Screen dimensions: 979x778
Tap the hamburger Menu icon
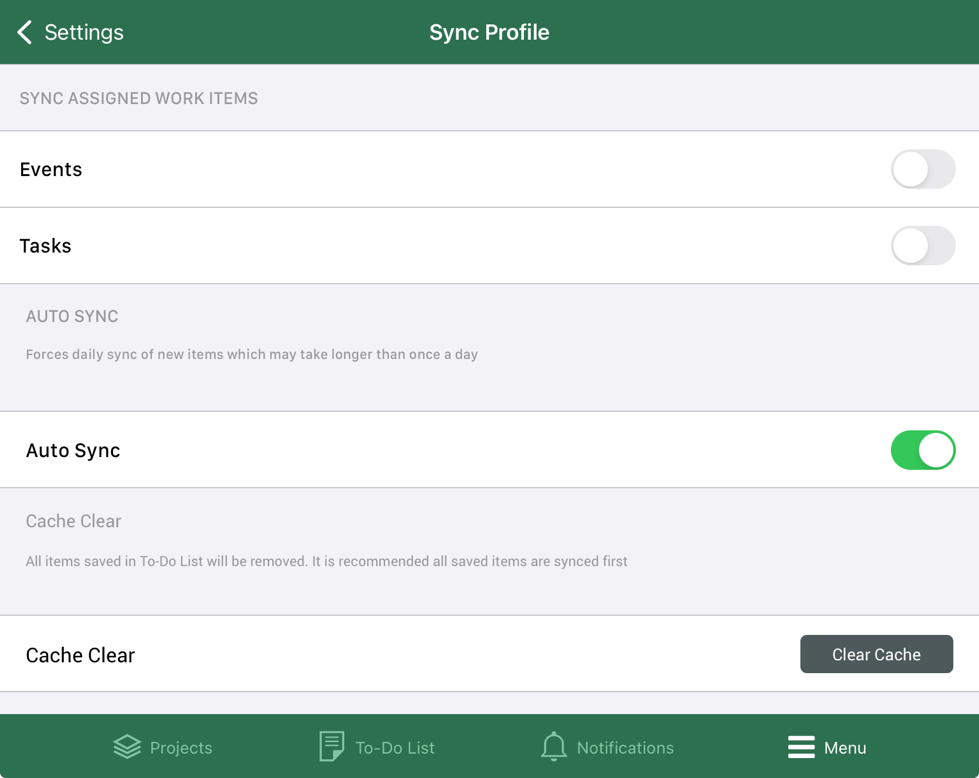(801, 747)
